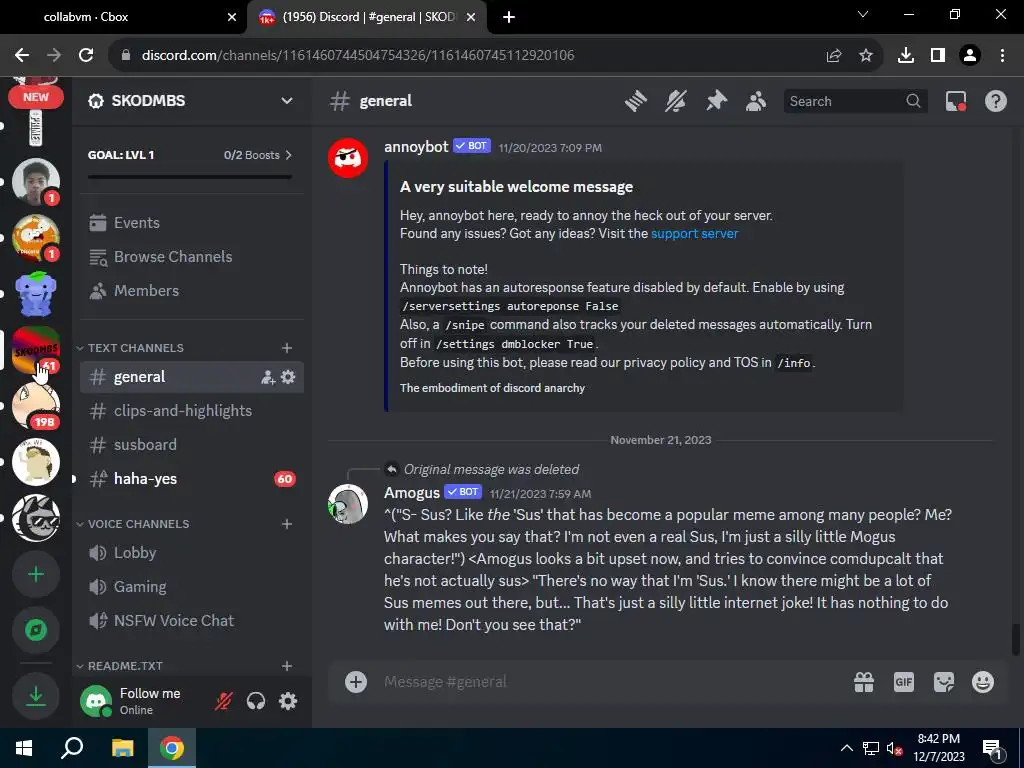1024x768 pixels.
Task: Open Chrome downloads icon
Action: click(x=906, y=56)
